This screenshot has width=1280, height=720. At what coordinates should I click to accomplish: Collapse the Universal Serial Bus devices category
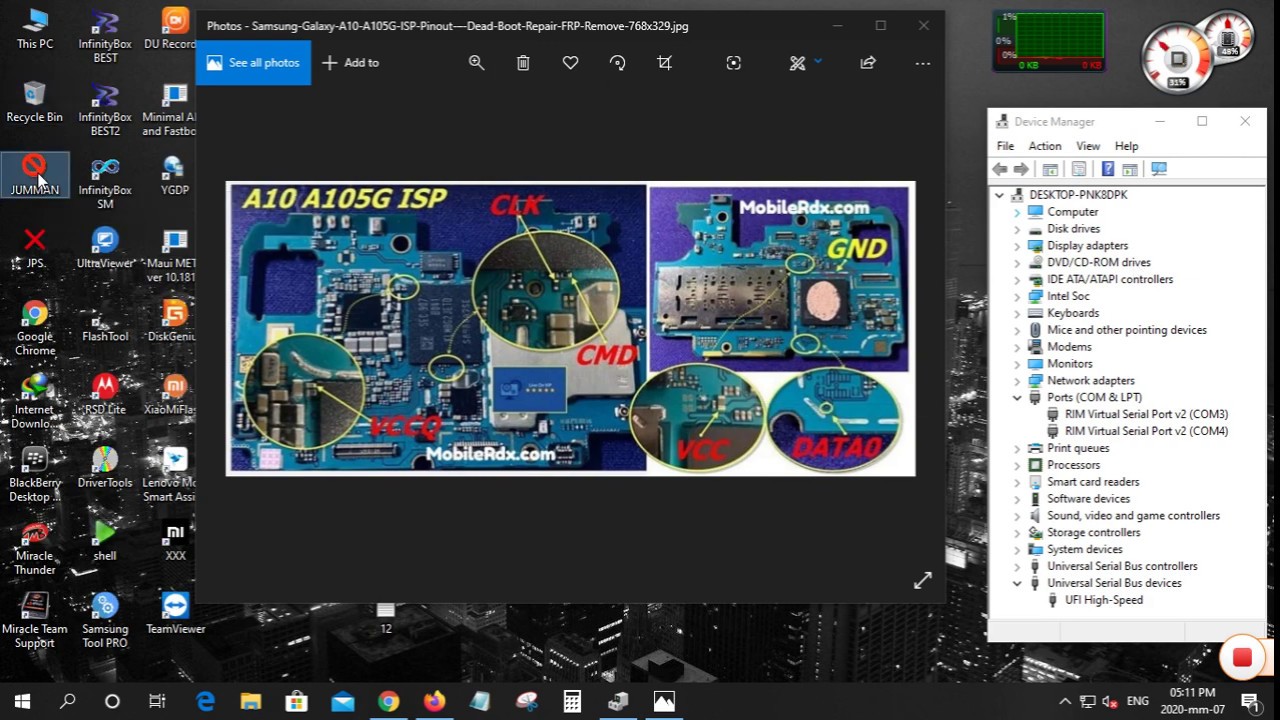pos(1017,583)
